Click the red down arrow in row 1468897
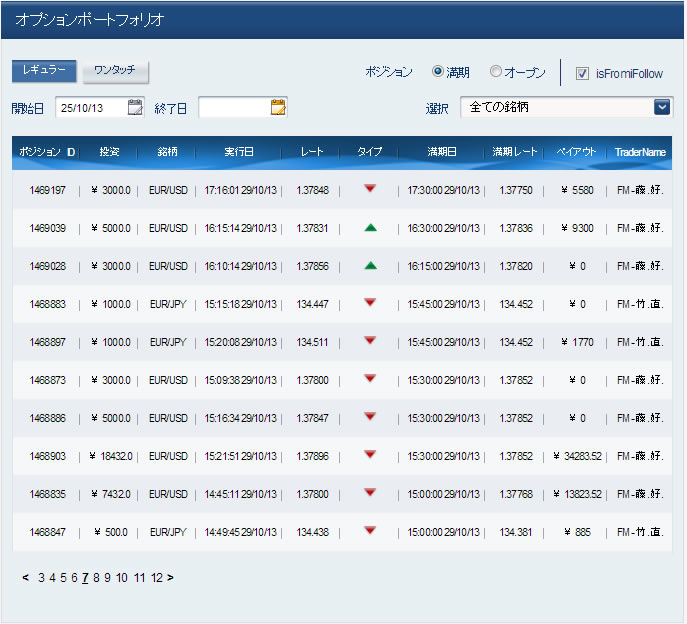This screenshot has height=624, width=687. [370, 340]
